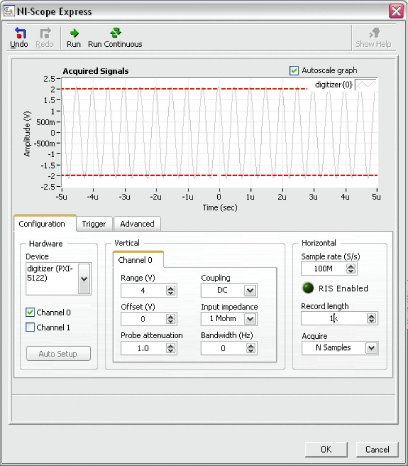Screen dimensions: 408x466
Task: Click the Auto Setup button
Action: coord(58,354)
